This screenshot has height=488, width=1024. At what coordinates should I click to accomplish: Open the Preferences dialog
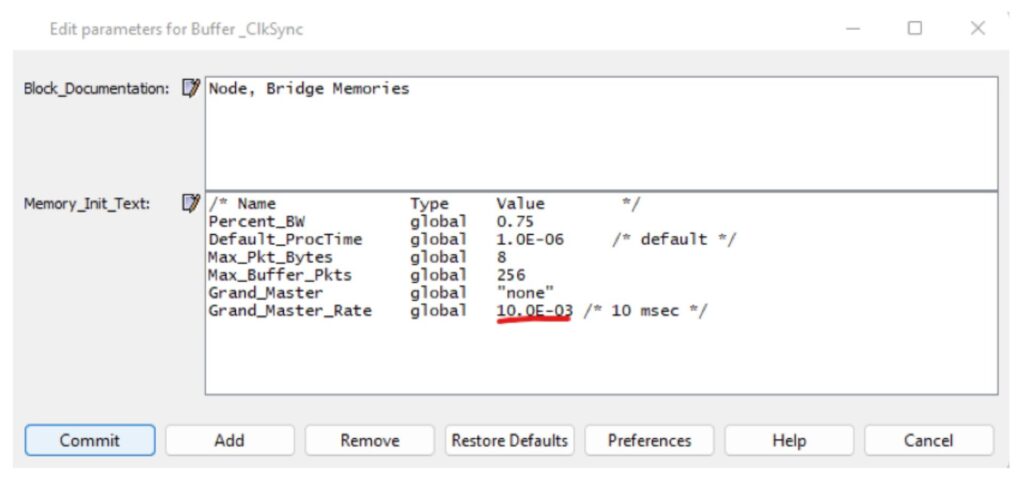(x=649, y=440)
